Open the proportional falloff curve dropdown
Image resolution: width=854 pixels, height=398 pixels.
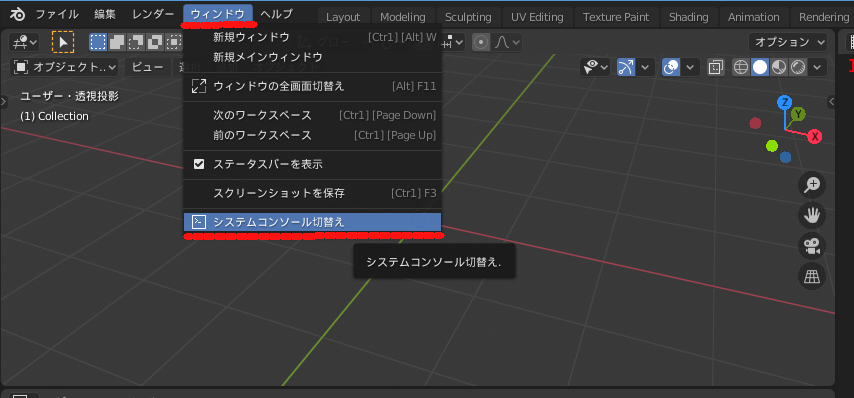click(x=507, y=42)
